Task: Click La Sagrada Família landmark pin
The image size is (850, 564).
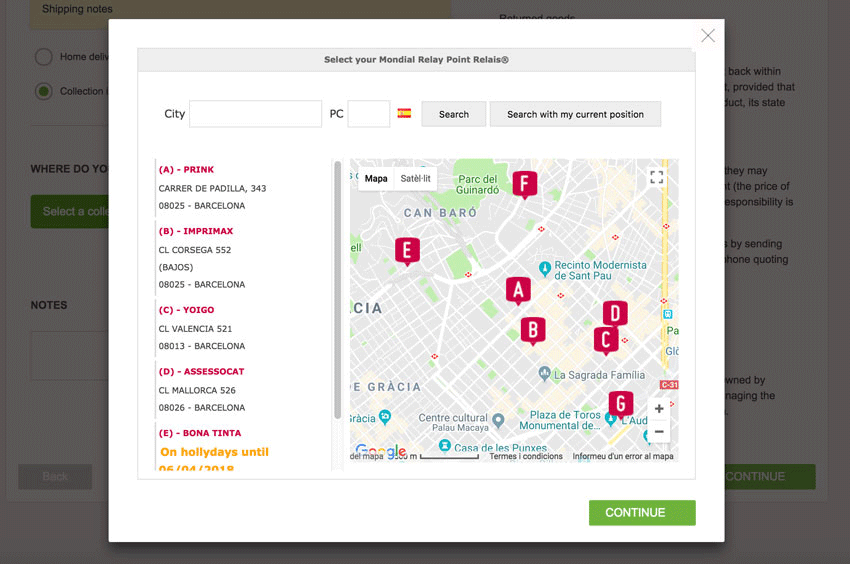Action: 545,373
